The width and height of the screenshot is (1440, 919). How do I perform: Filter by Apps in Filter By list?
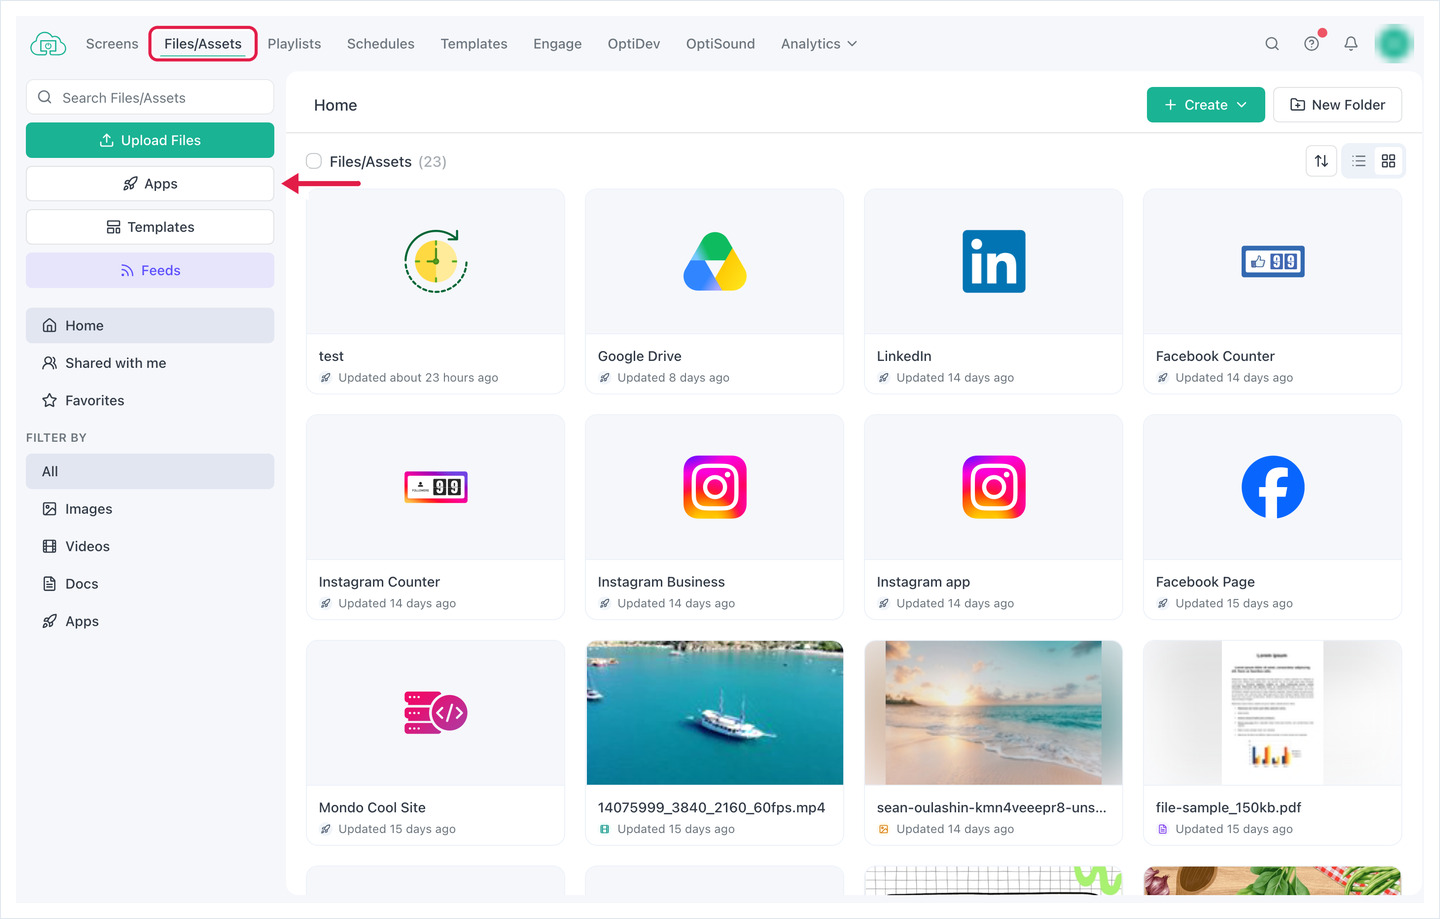pyautogui.click(x=150, y=621)
